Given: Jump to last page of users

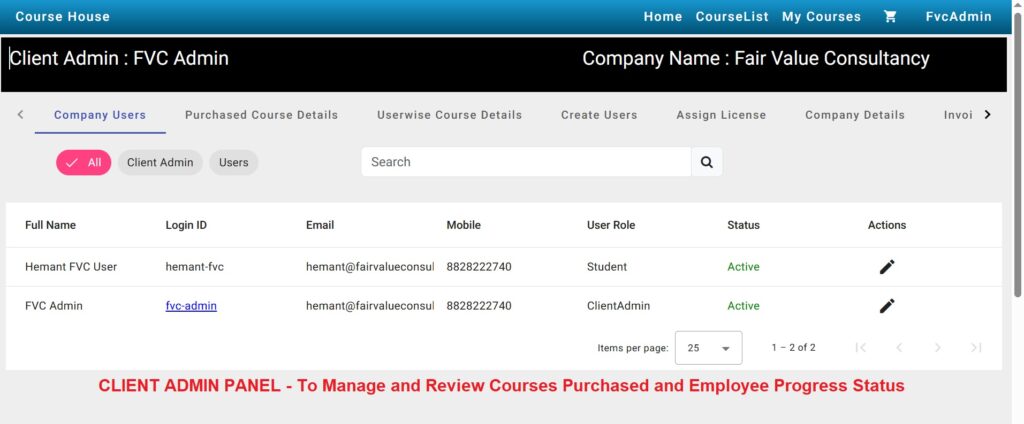Looking at the screenshot, I should pos(976,348).
